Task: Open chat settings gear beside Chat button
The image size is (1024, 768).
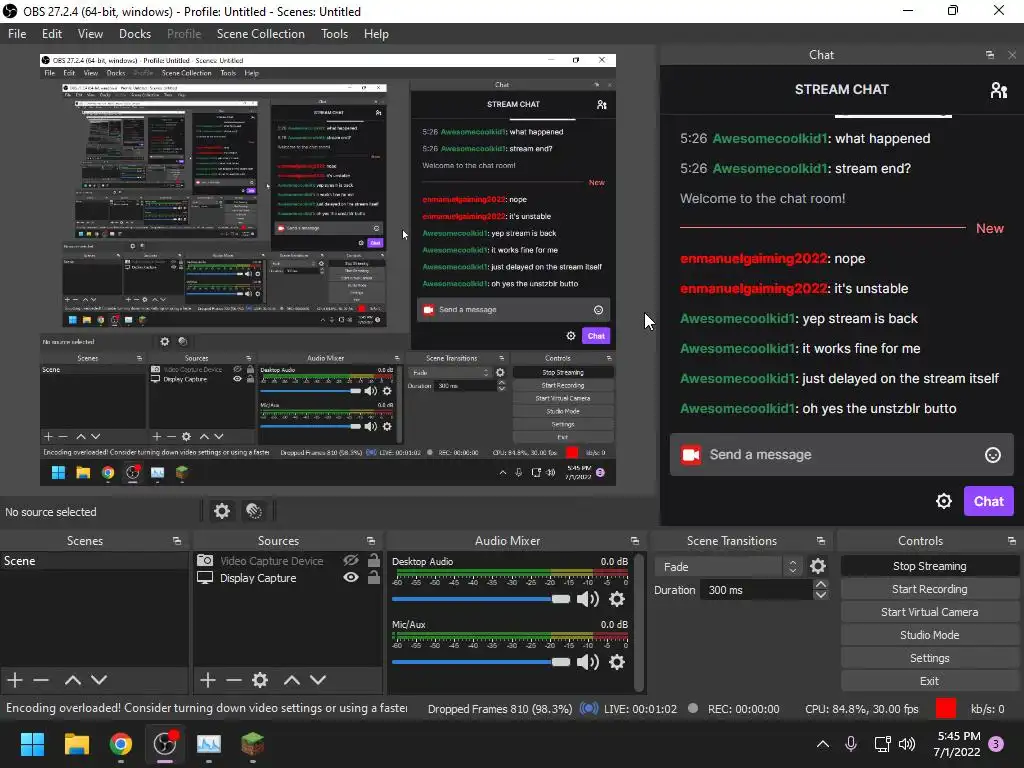Action: (944, 501)
